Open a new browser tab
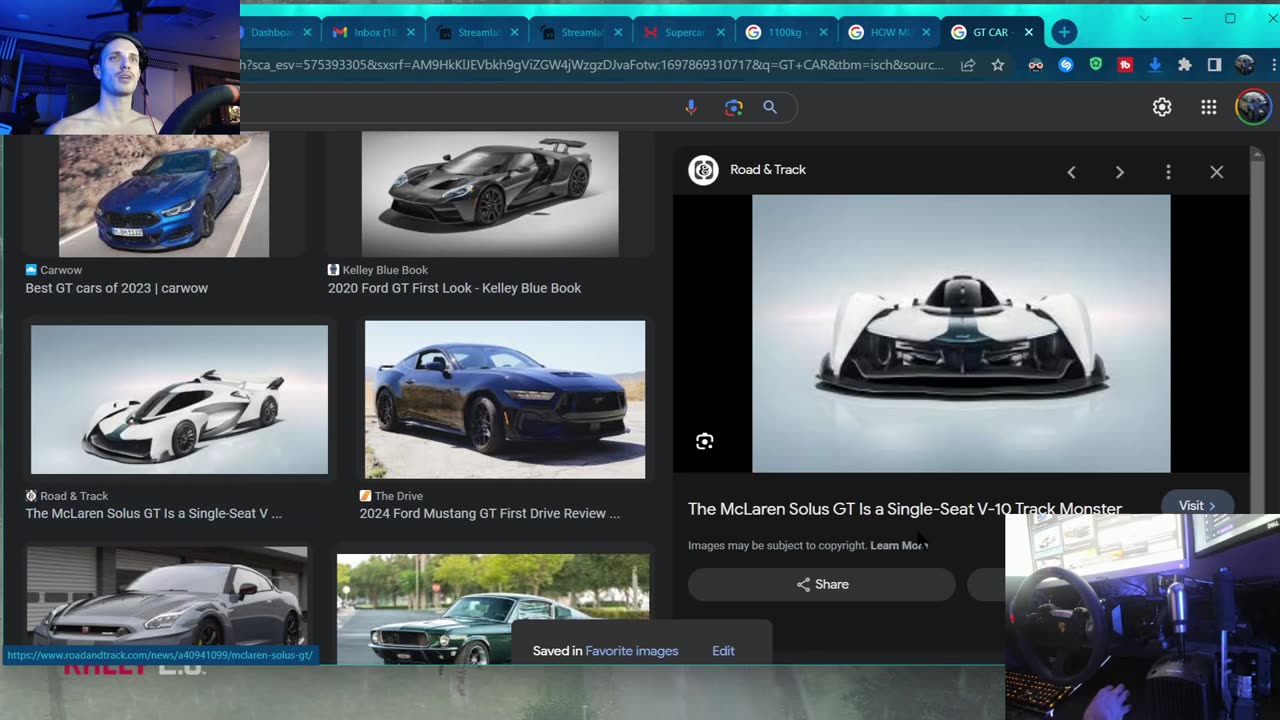1280x720 pixels. point(1064,32)
